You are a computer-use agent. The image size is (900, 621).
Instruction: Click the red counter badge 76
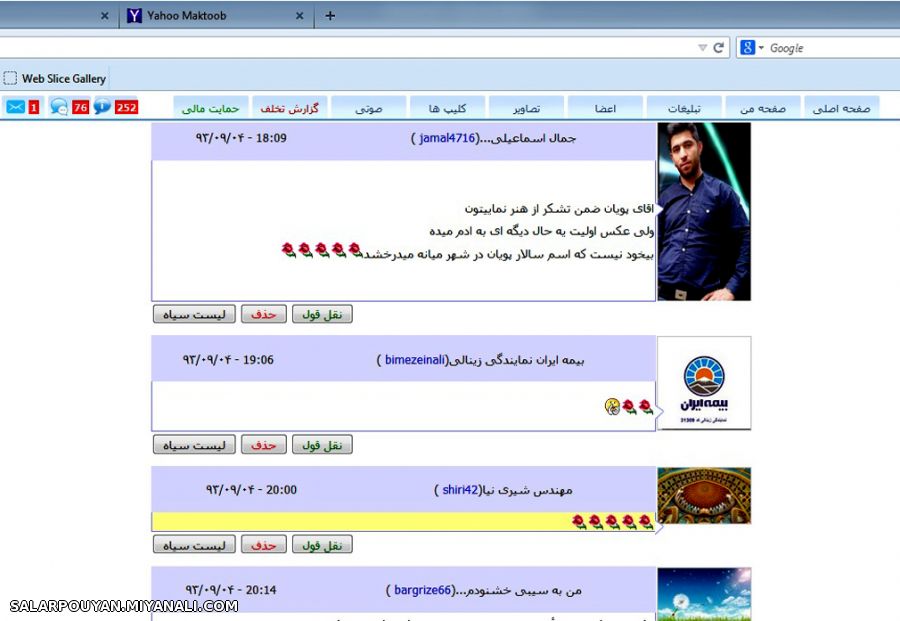[x=81, y=107]
